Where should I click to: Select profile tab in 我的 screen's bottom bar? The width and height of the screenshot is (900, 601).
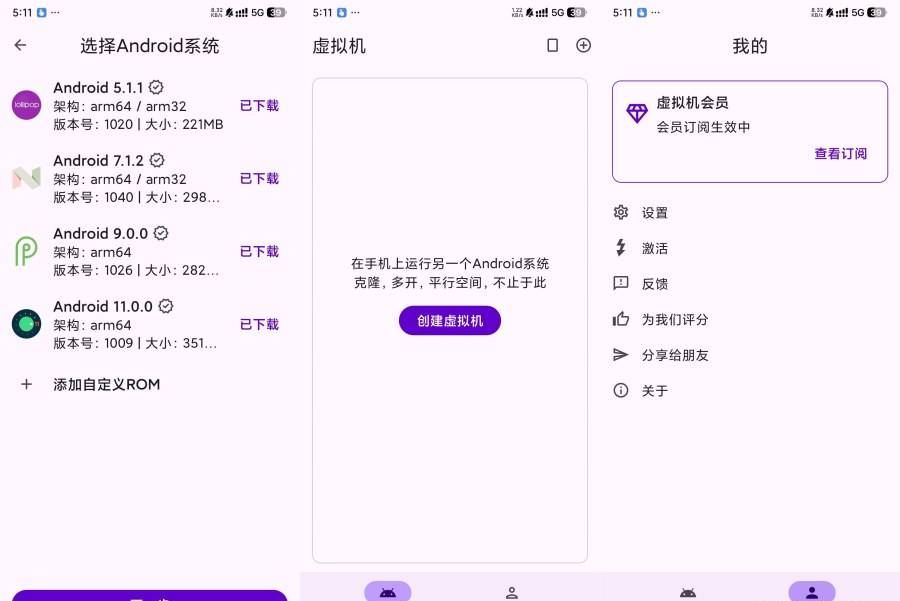tap(812, 592)
